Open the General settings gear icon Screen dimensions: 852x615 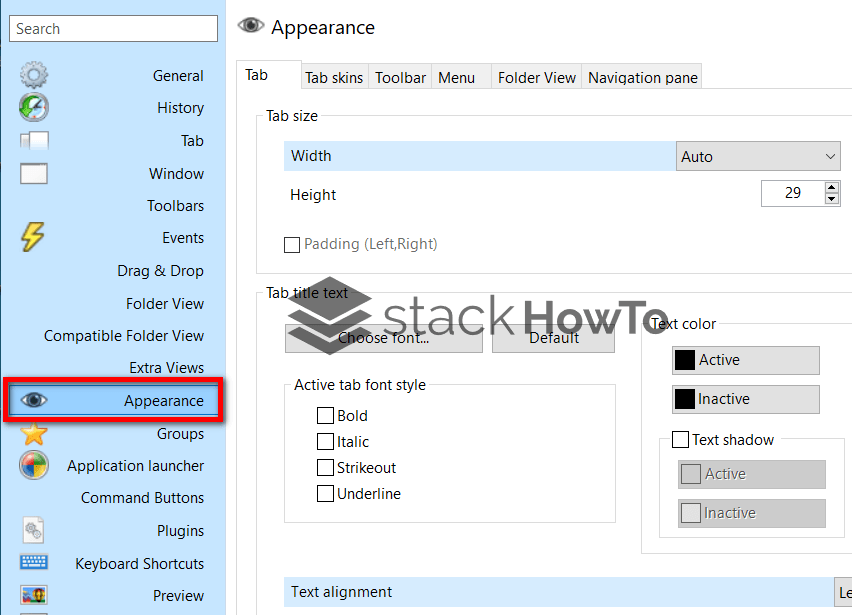point(33,74)
